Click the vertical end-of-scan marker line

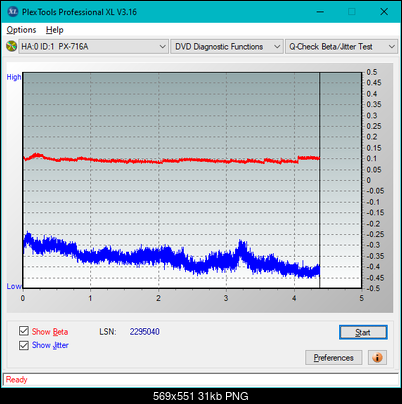[319, 180]
